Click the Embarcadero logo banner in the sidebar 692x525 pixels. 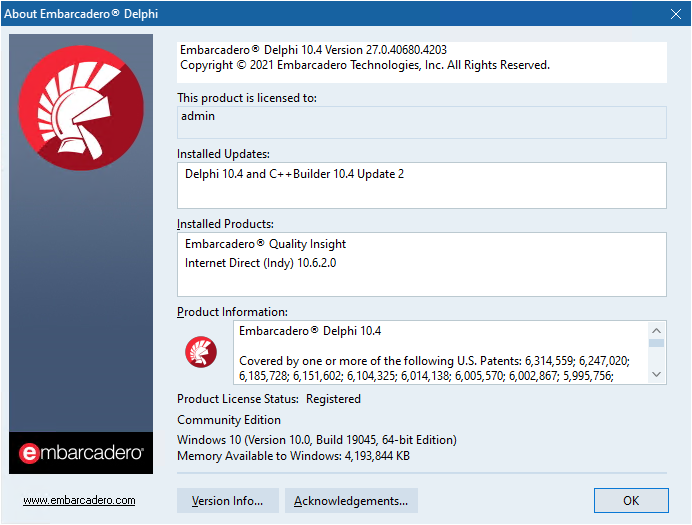pyautogui.click(x=81, y=453)
